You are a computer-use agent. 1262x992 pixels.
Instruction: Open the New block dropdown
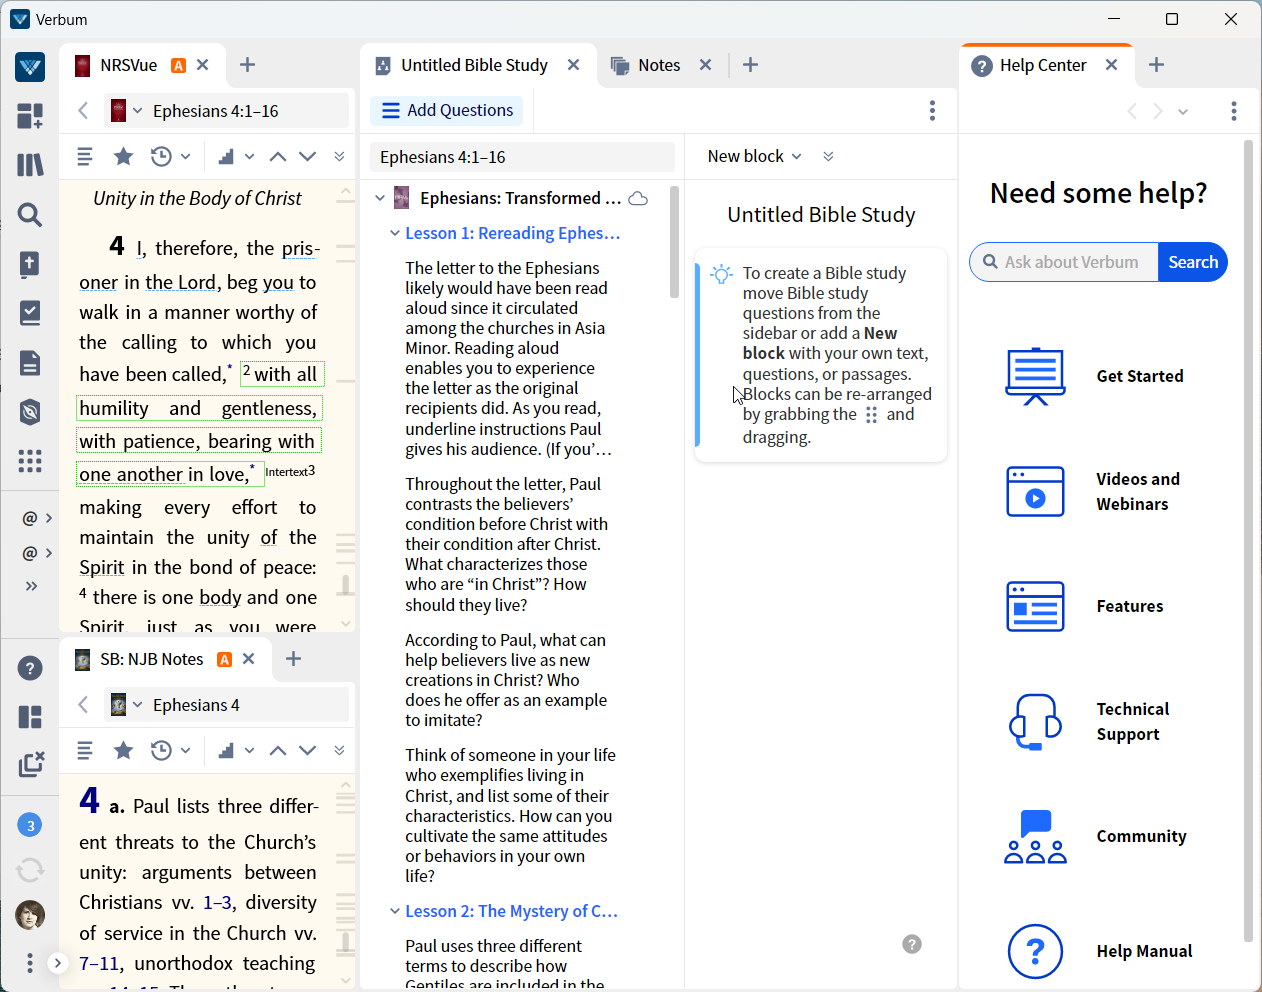tap(754, 156)
